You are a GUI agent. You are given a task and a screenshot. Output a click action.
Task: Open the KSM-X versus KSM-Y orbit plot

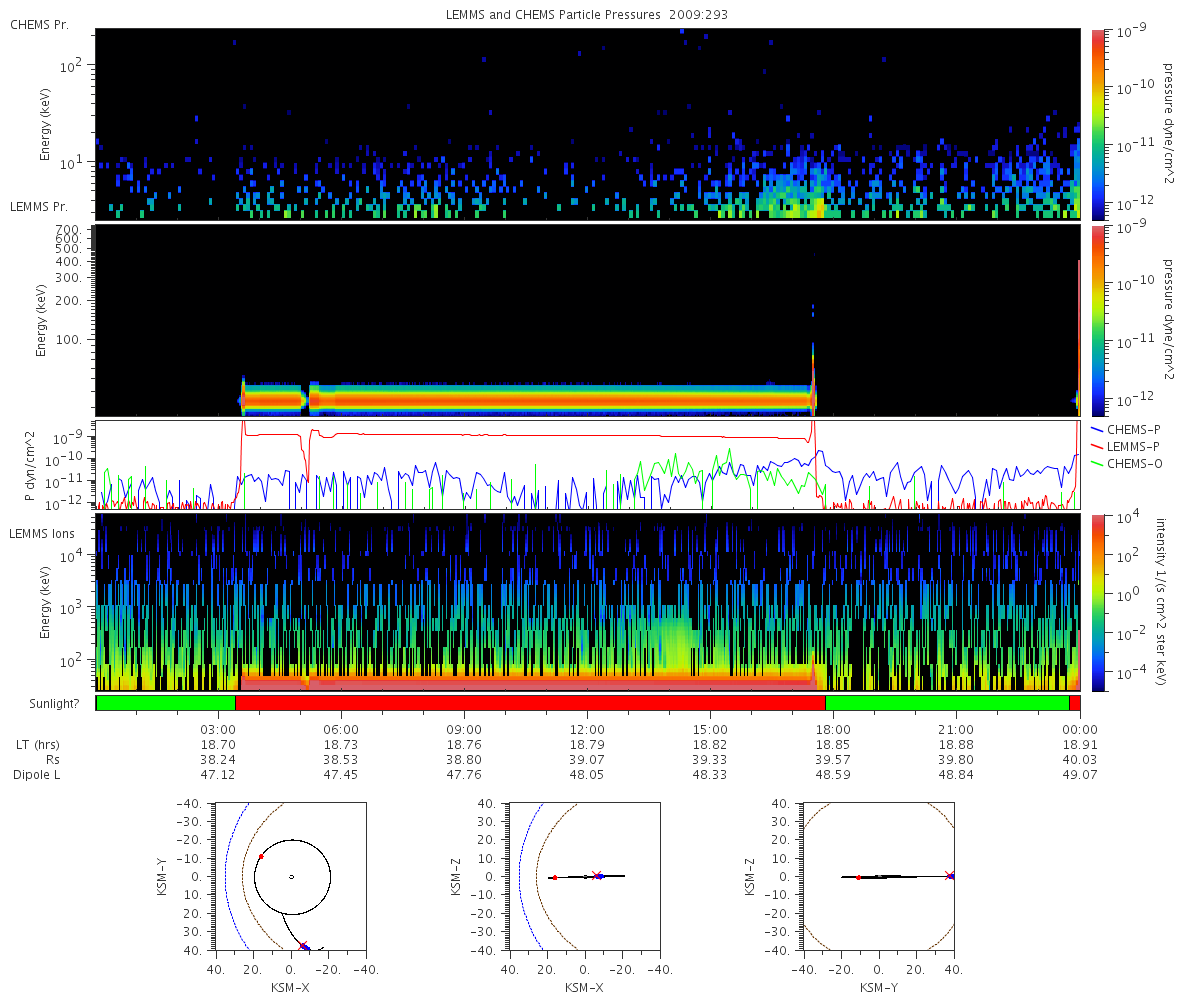click(x=291, y=877)
